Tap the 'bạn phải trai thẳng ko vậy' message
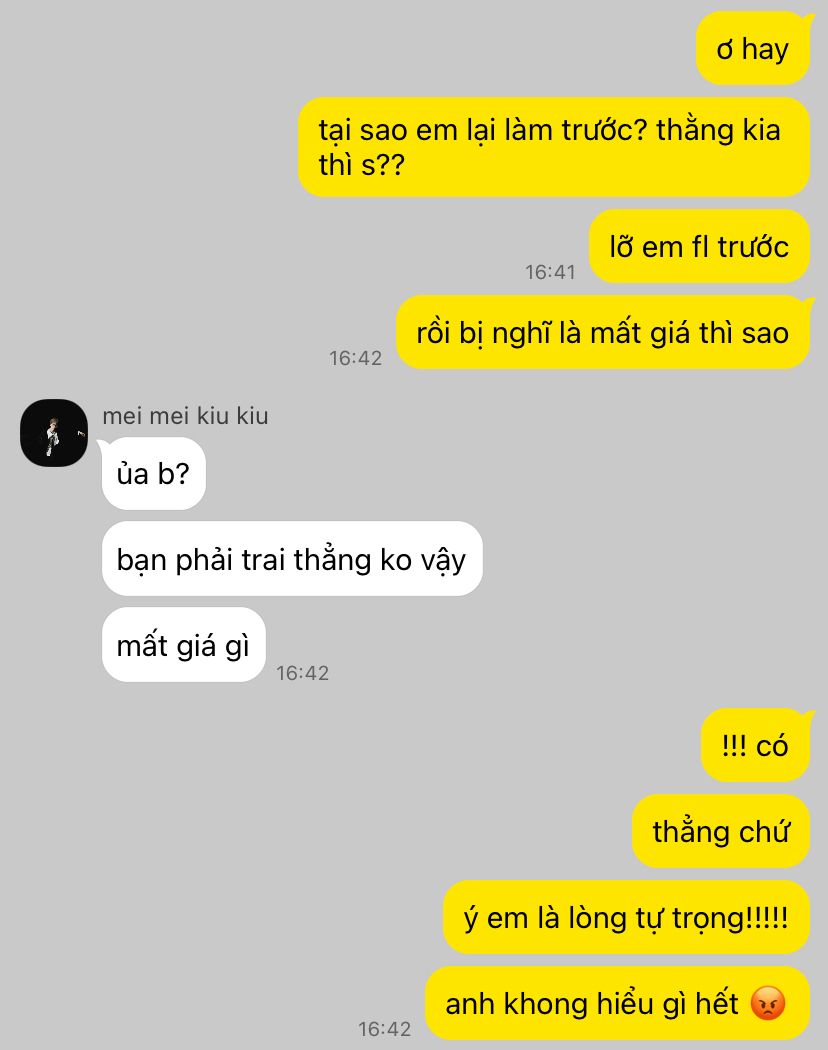This screenshot has height=1050, width=828. [x=292, y=559]
